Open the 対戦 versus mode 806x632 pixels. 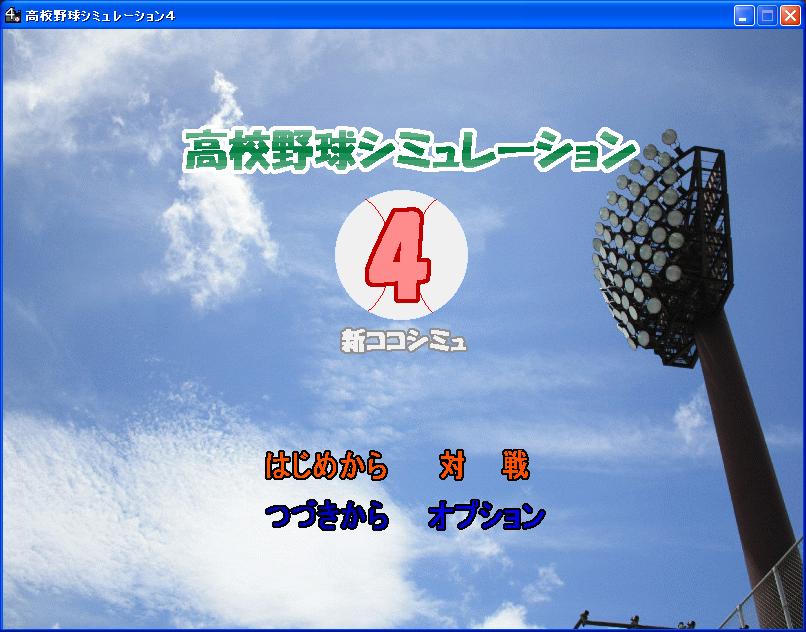(x=484, y=466)
